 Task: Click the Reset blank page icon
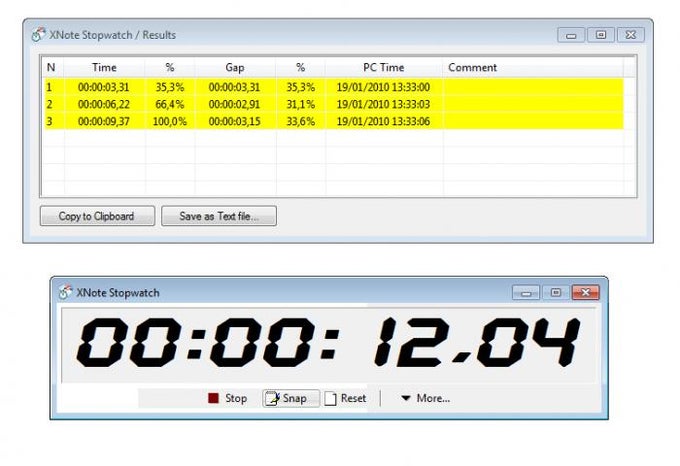click(330, 398)
